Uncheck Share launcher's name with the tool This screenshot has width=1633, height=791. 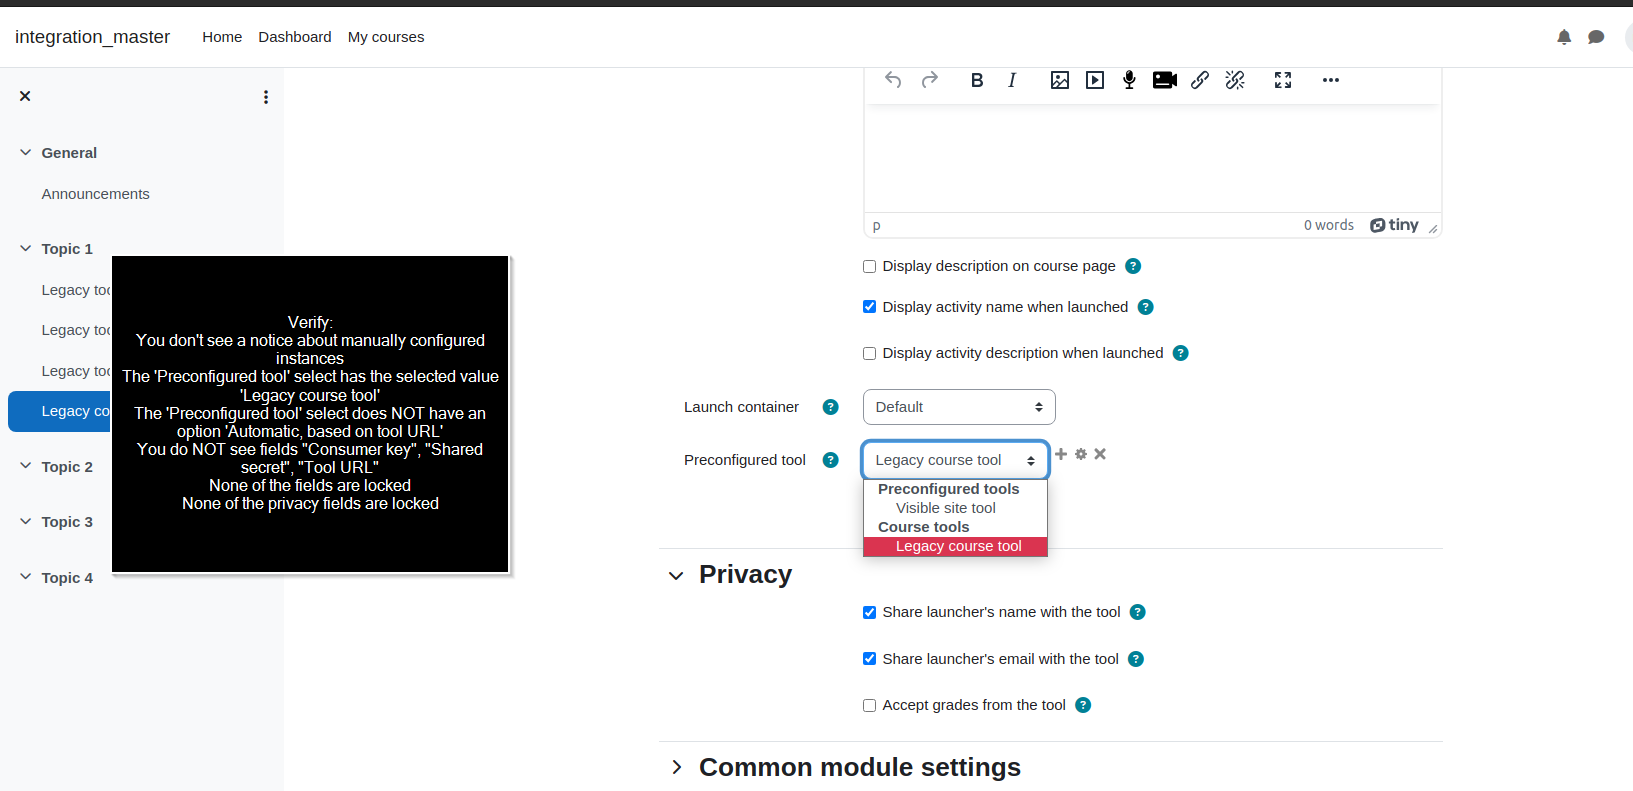(x=869, y=612)
